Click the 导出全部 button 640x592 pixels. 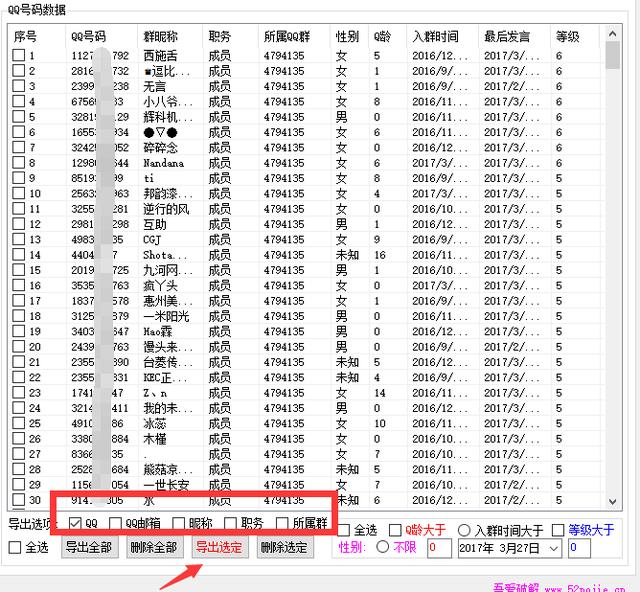point(90,548)
